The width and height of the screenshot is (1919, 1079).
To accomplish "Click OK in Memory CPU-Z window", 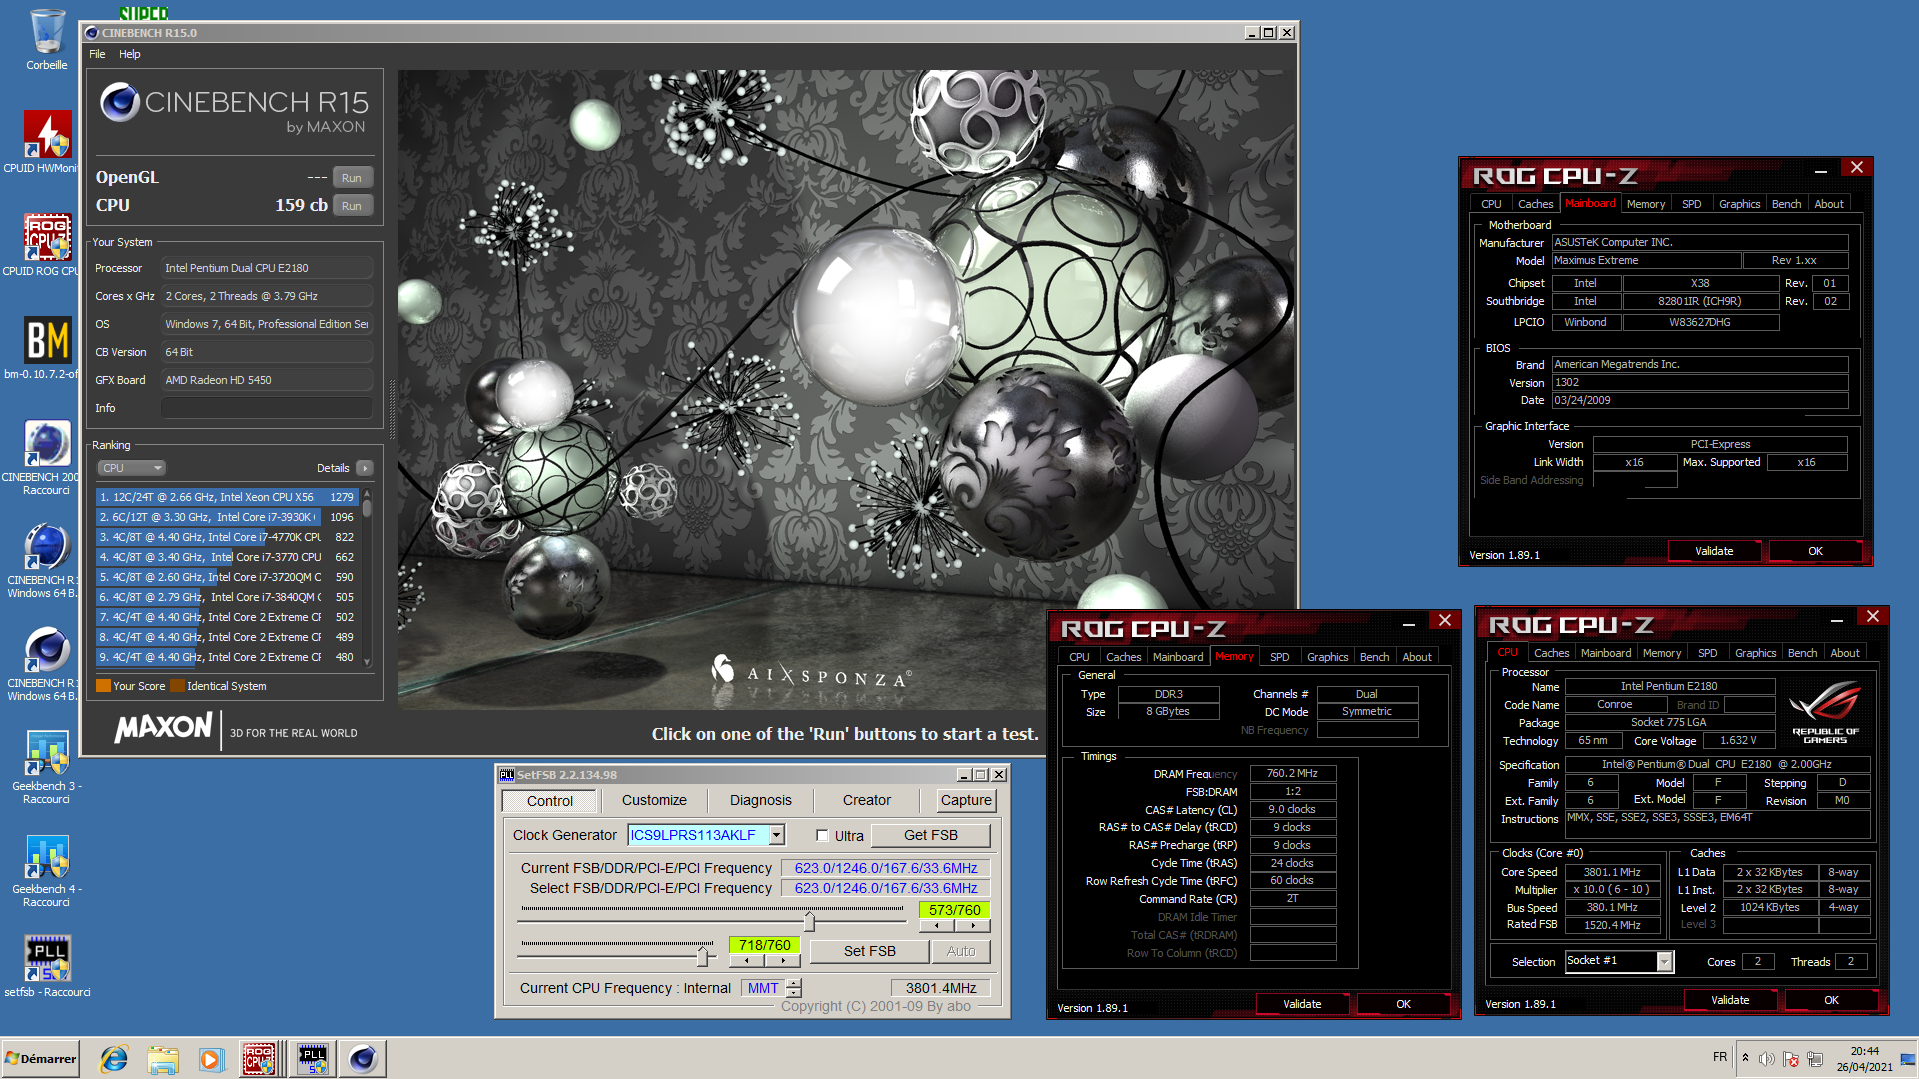I will tap(1404, 1004).
